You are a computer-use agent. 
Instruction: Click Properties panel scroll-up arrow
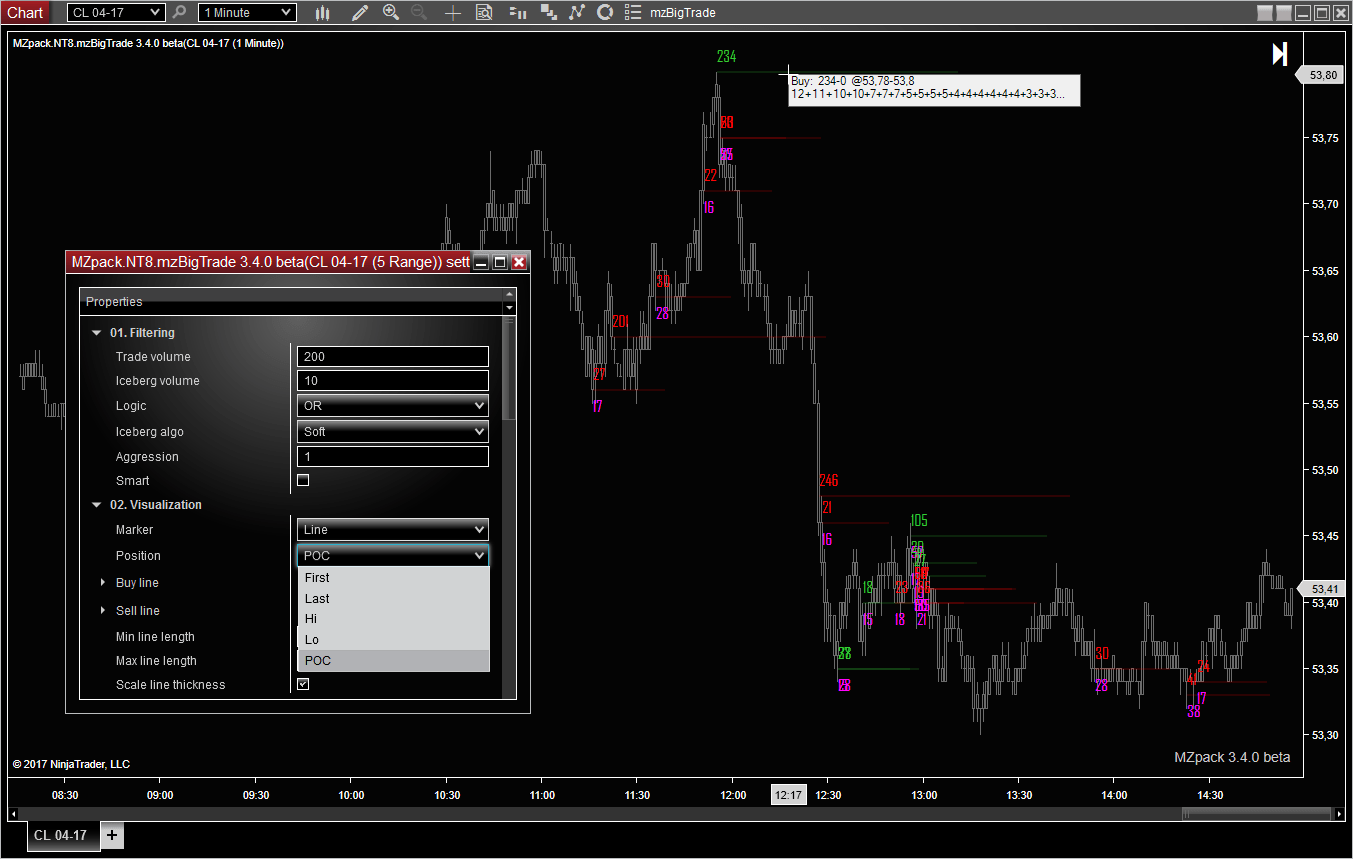[x=510, y=295]
